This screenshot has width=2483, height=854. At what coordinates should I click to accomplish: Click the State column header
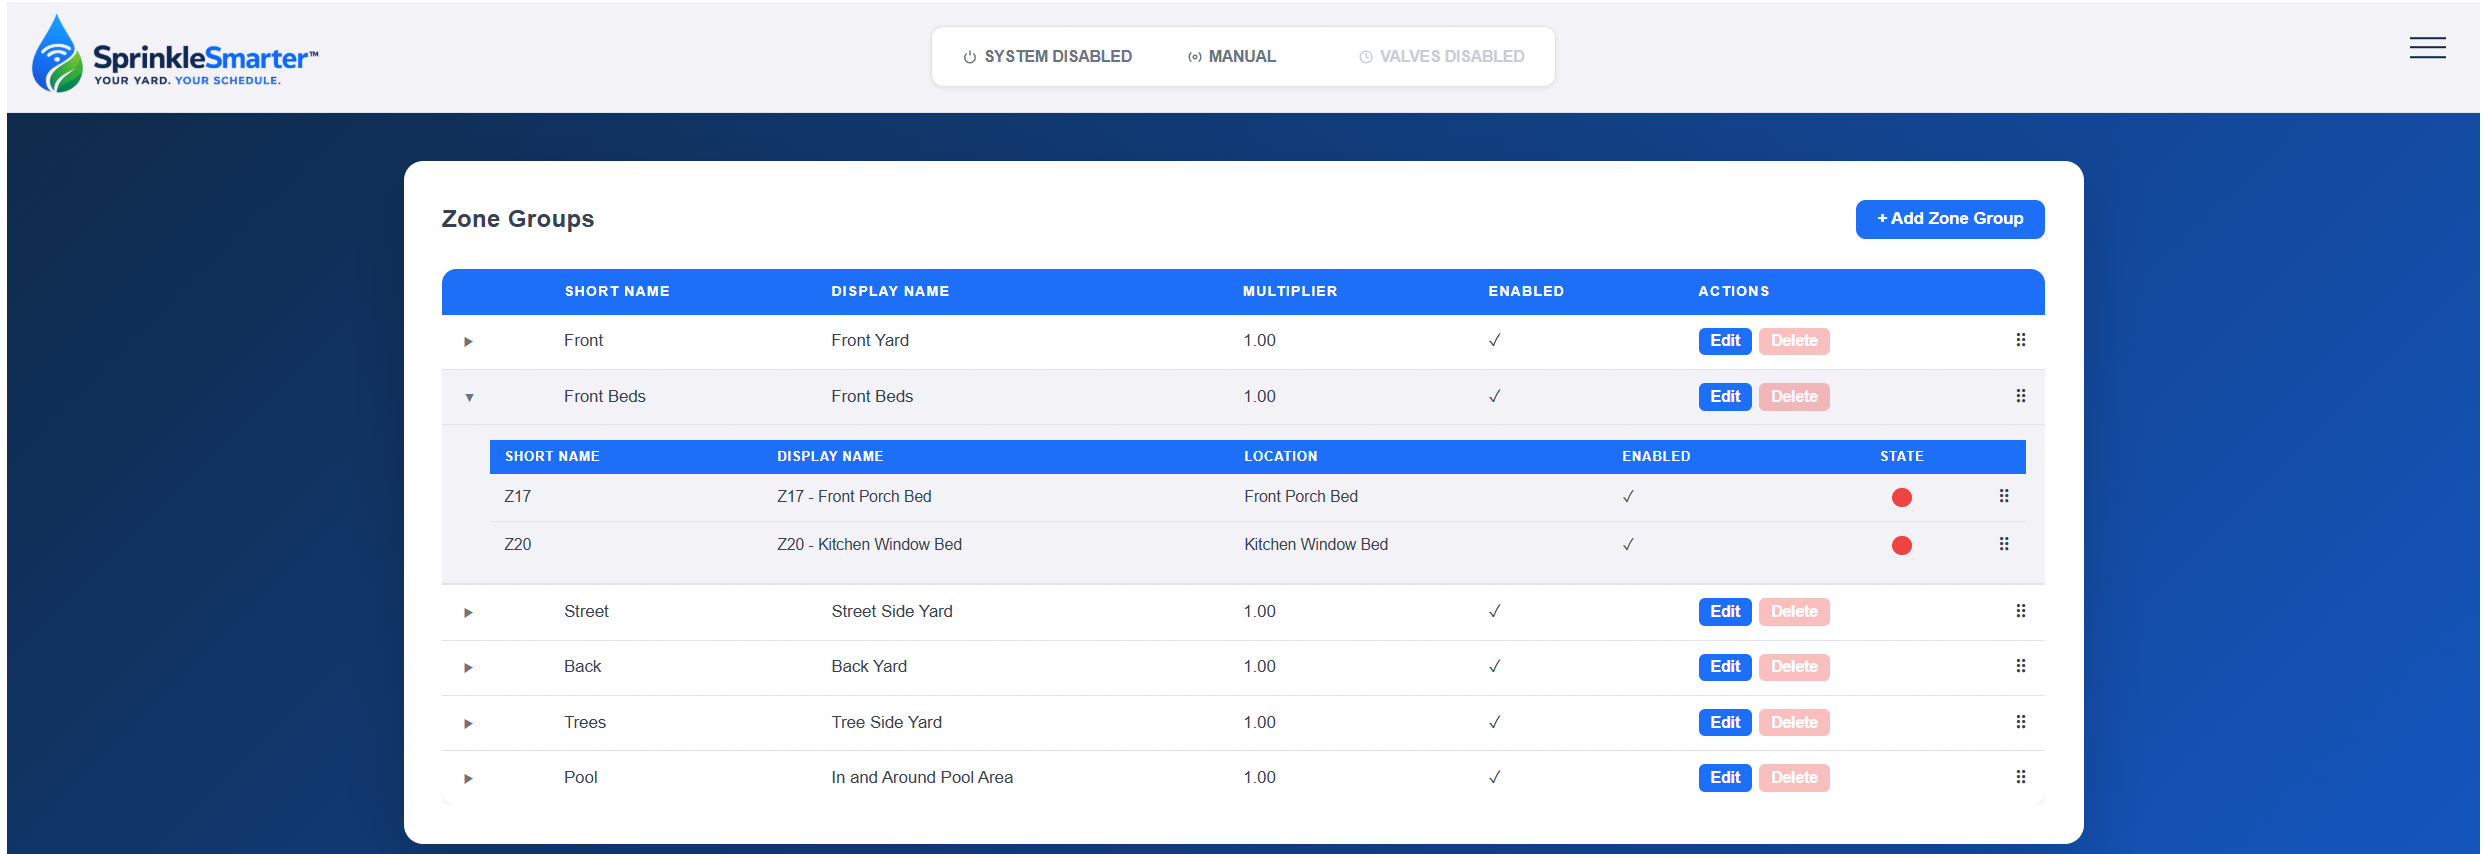coord(1901,456)
